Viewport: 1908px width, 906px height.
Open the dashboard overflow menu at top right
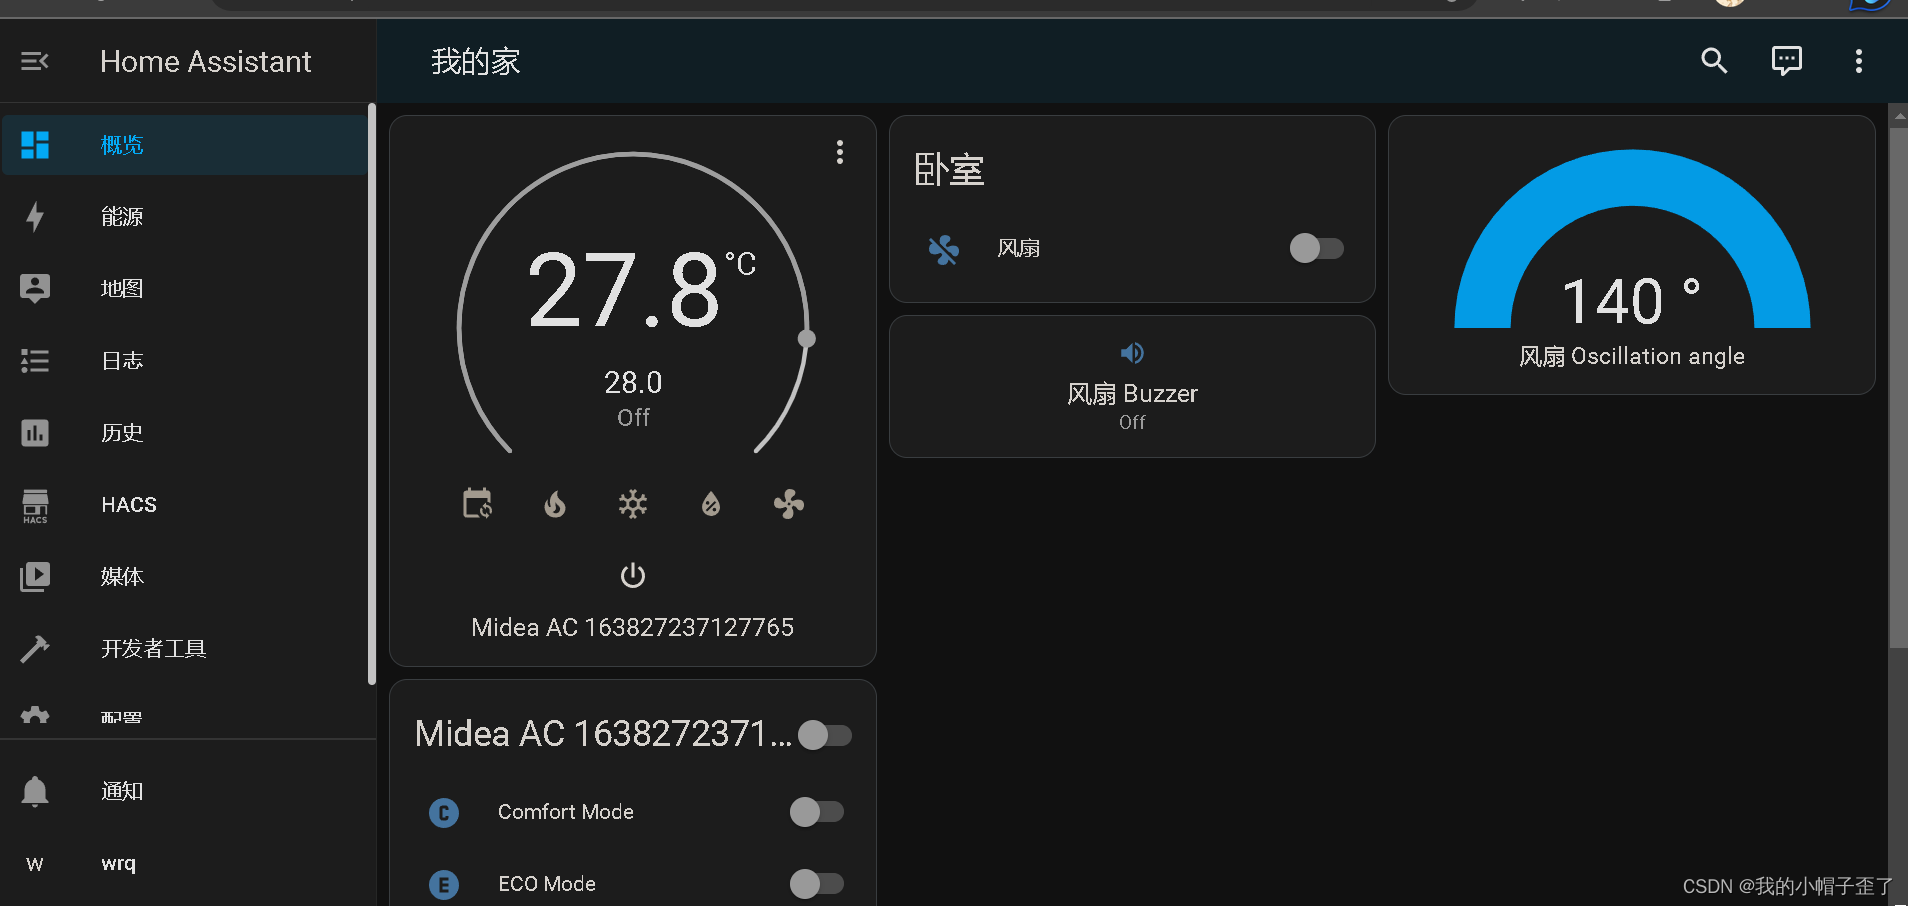point(1858,61)
